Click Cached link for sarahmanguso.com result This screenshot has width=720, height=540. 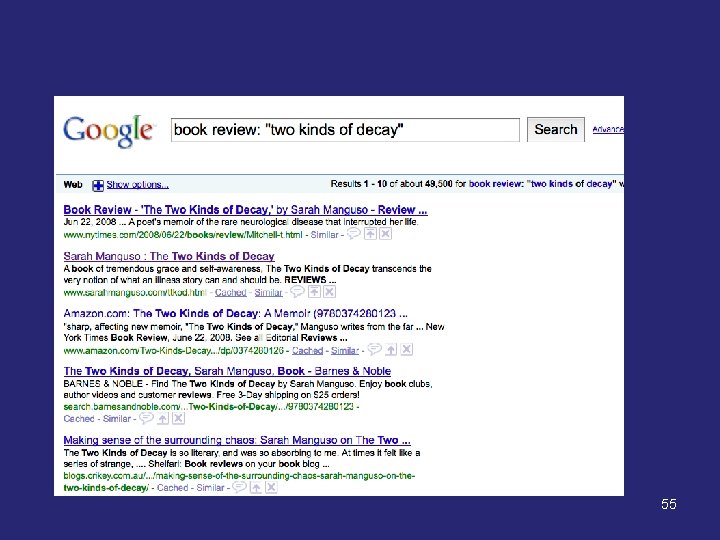pyautogui.click(x=231, y=292)
